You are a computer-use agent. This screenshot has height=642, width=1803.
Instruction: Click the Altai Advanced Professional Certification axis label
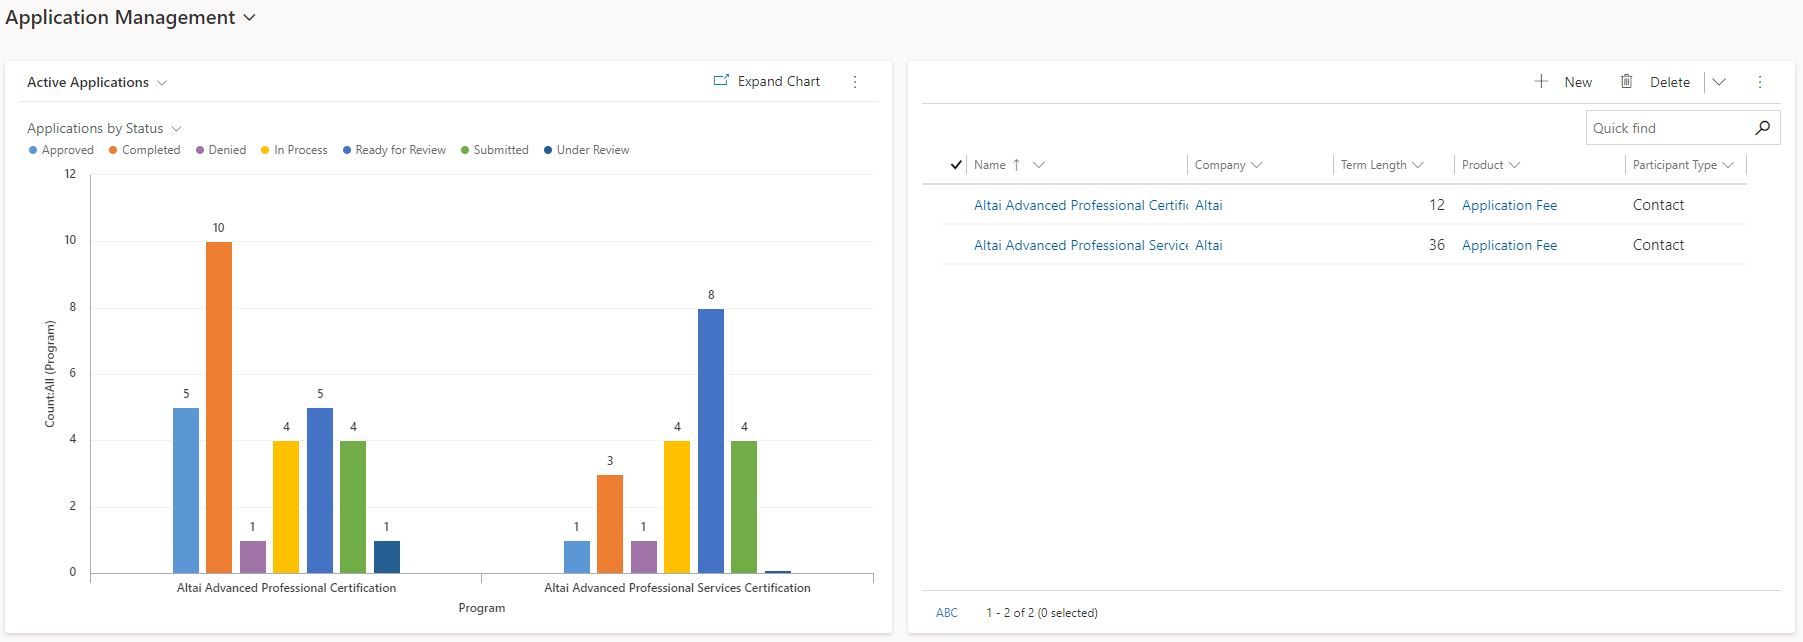pyautogui.click(x=286, y=588)
